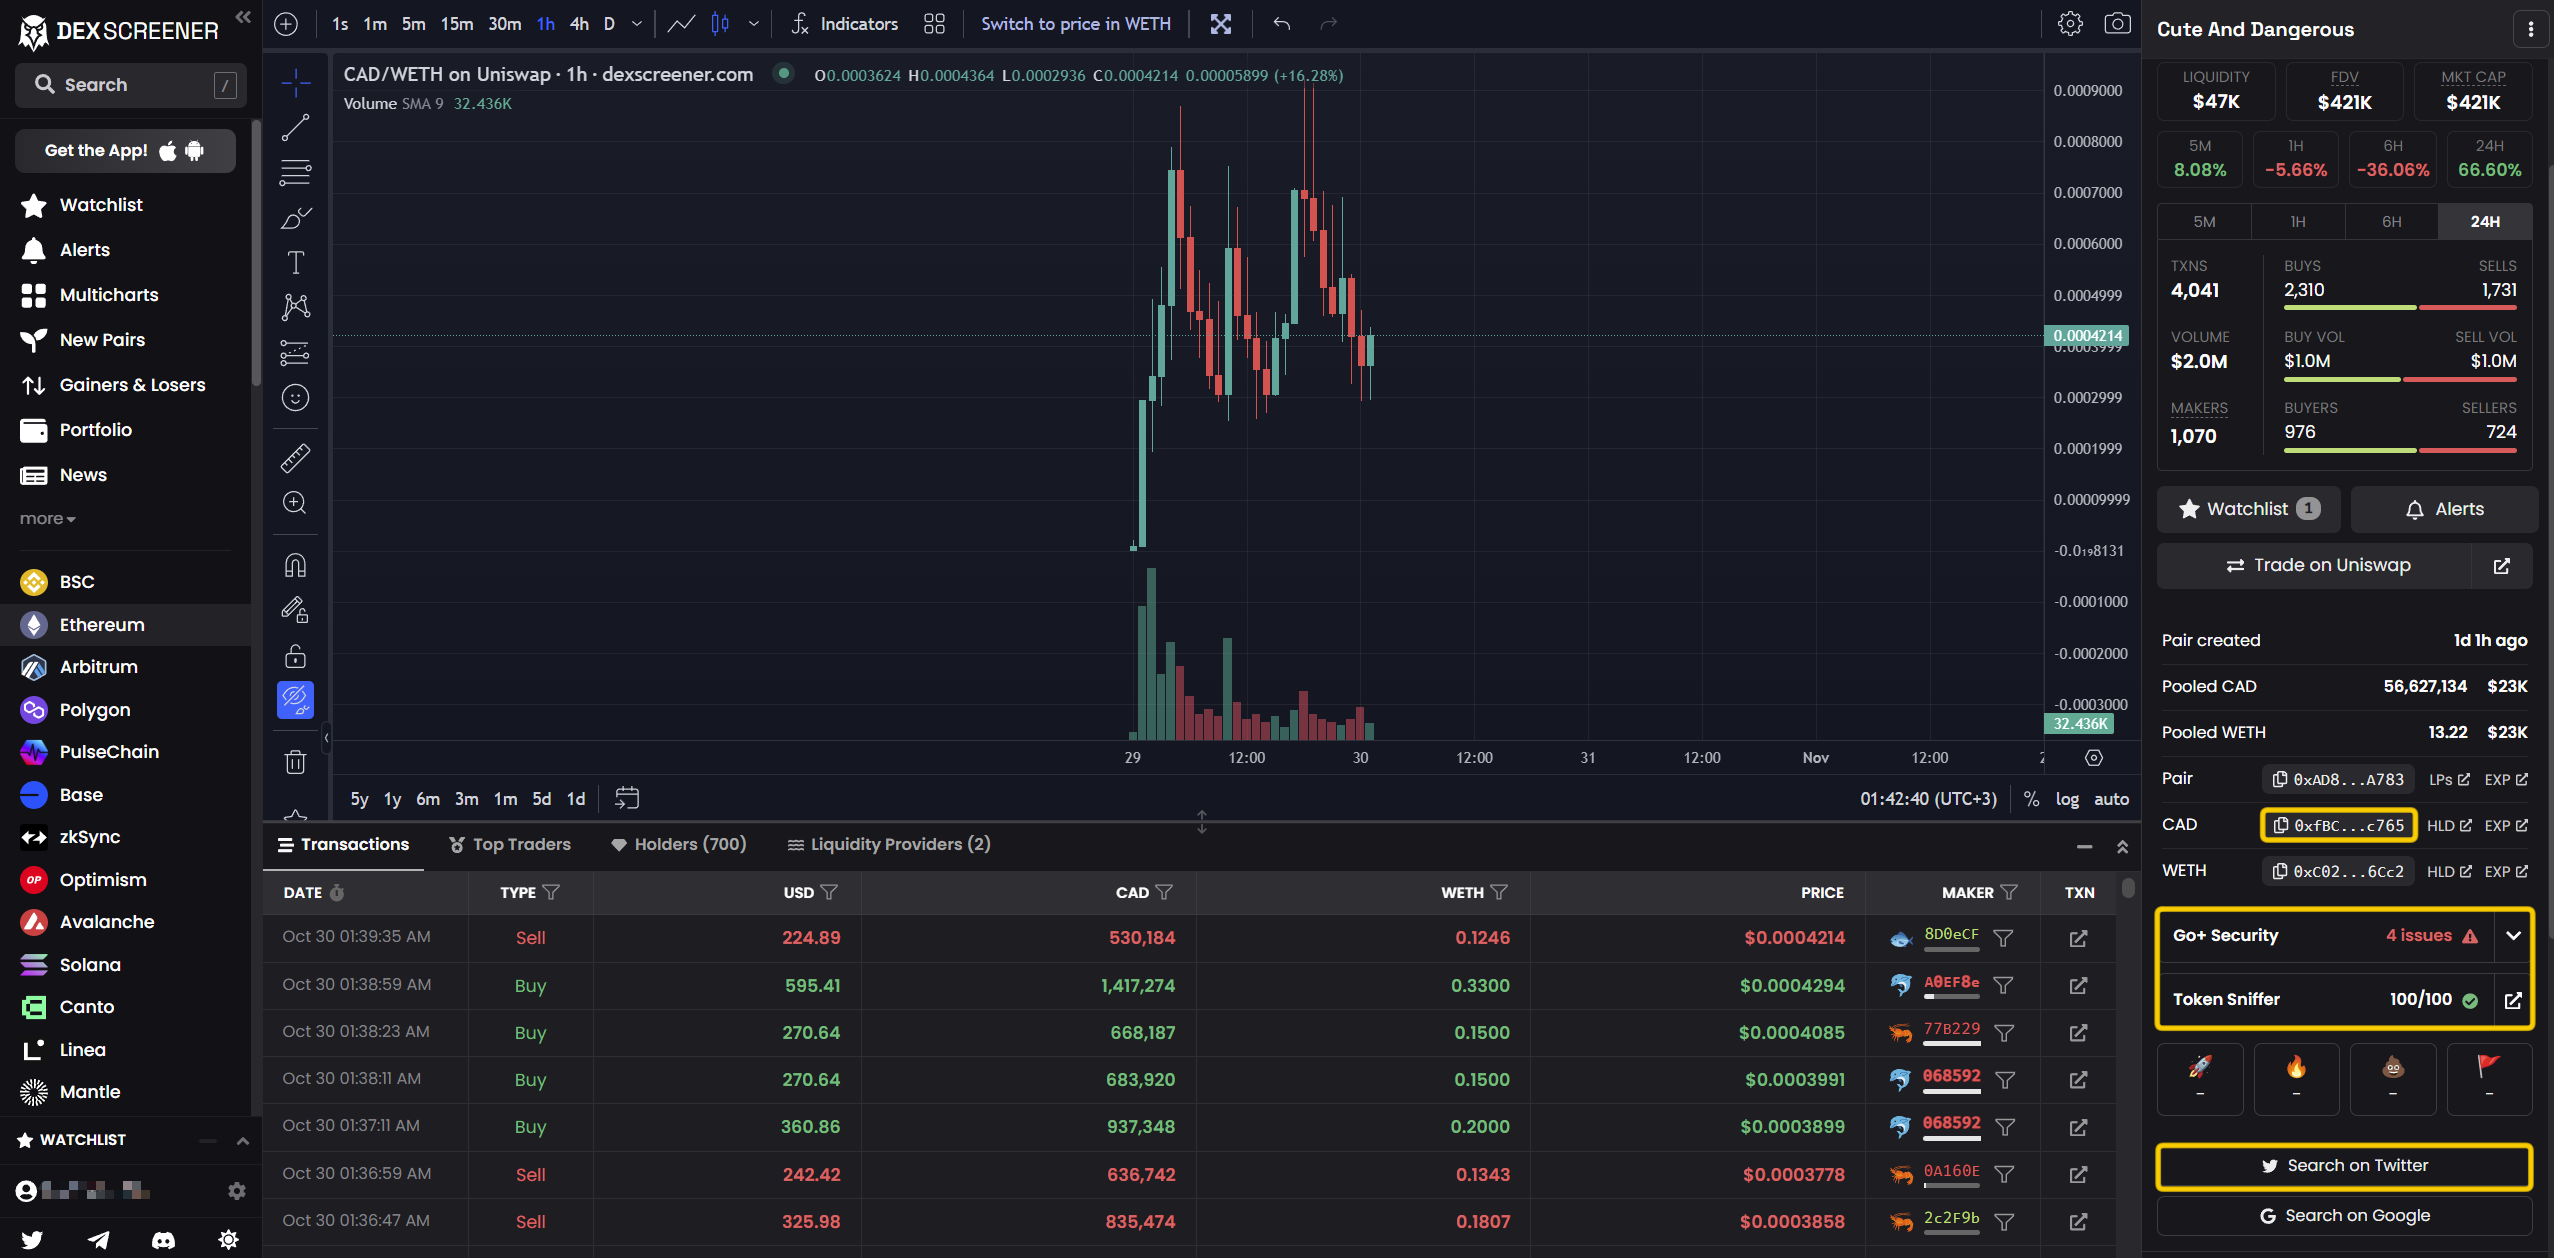The width and height of the screenshot is (2554, 1258).
Task: Toggle percent scale on chart
Action: [x=2031, y=799]
